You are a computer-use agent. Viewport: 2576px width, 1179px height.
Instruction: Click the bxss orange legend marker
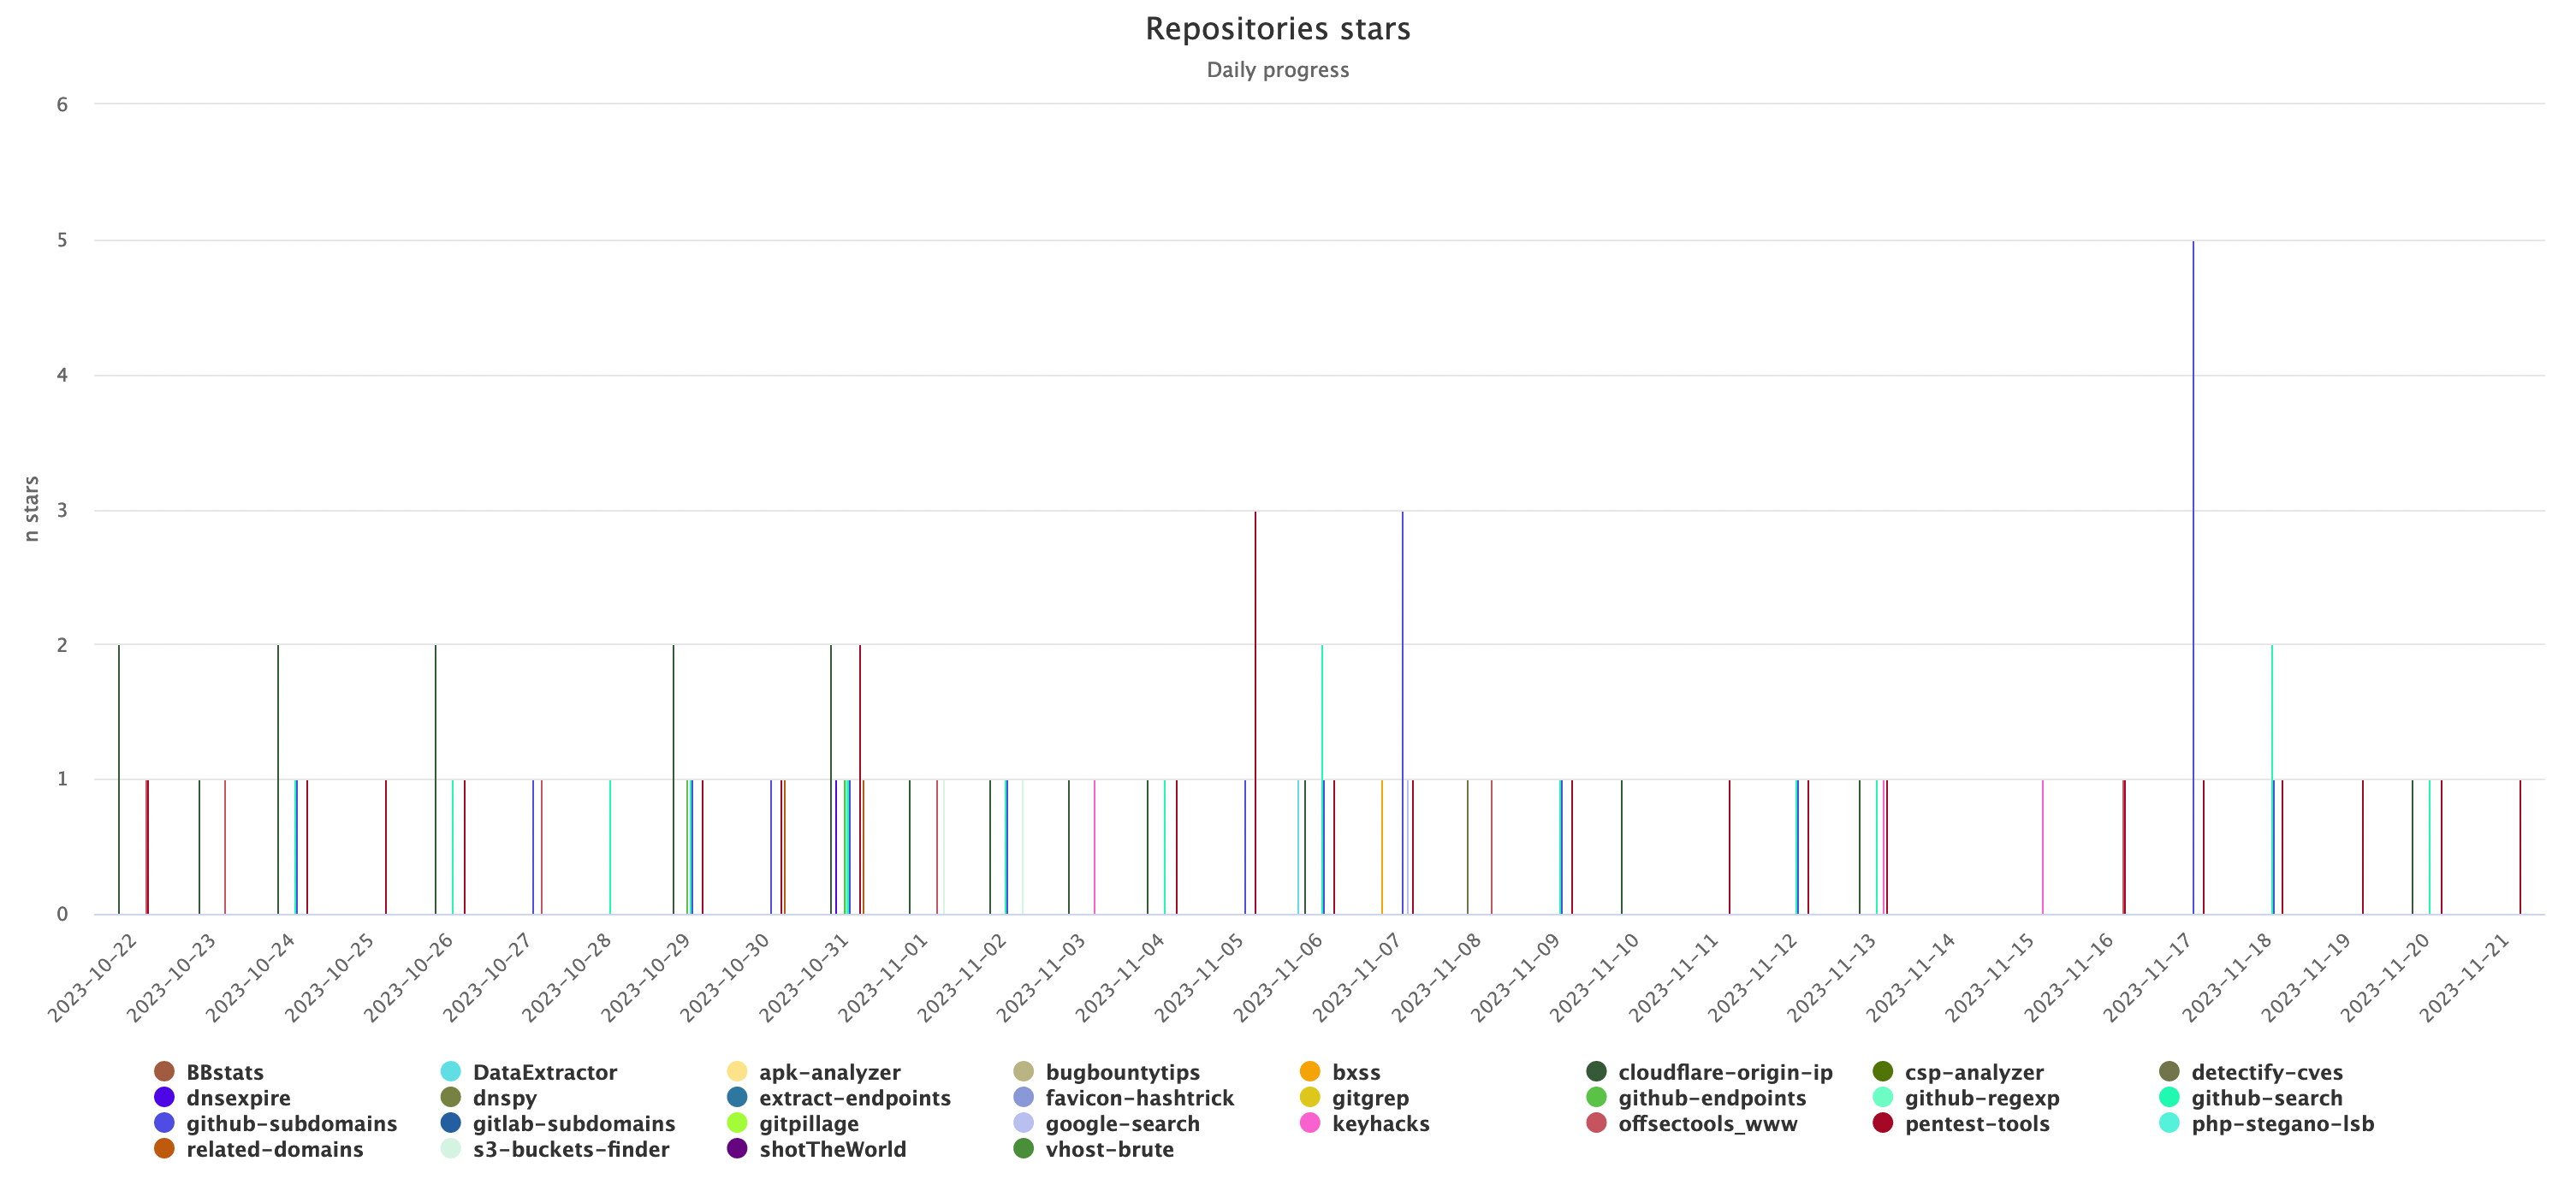1310,1072
